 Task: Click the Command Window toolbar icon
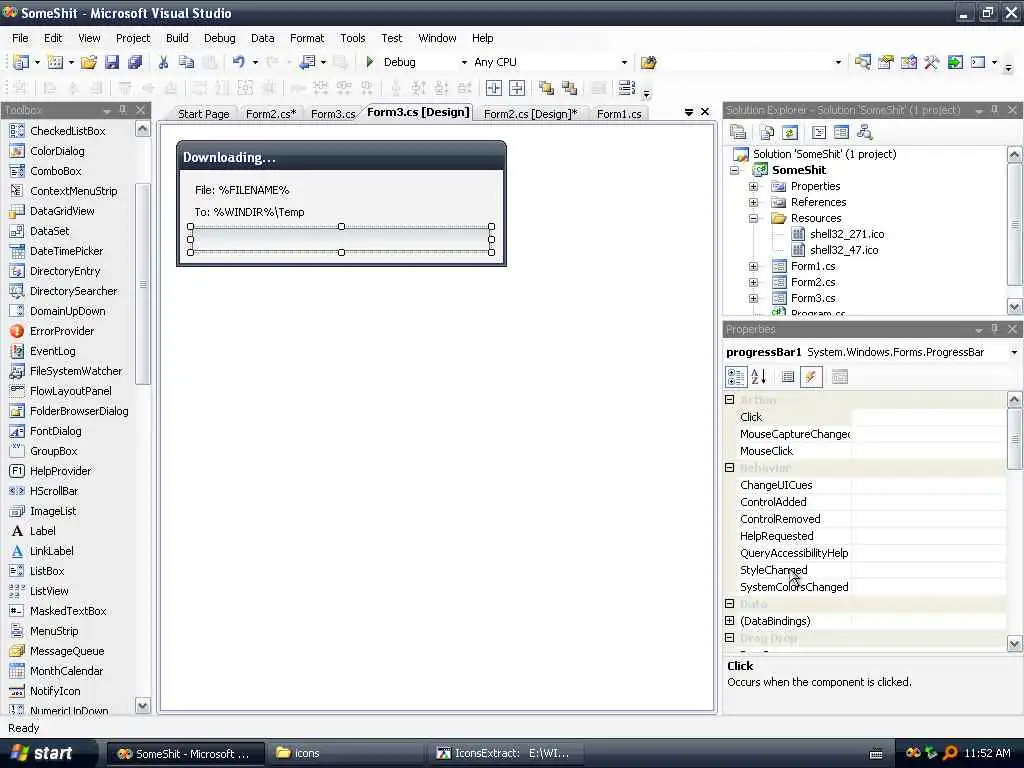(x=978, y=62)
